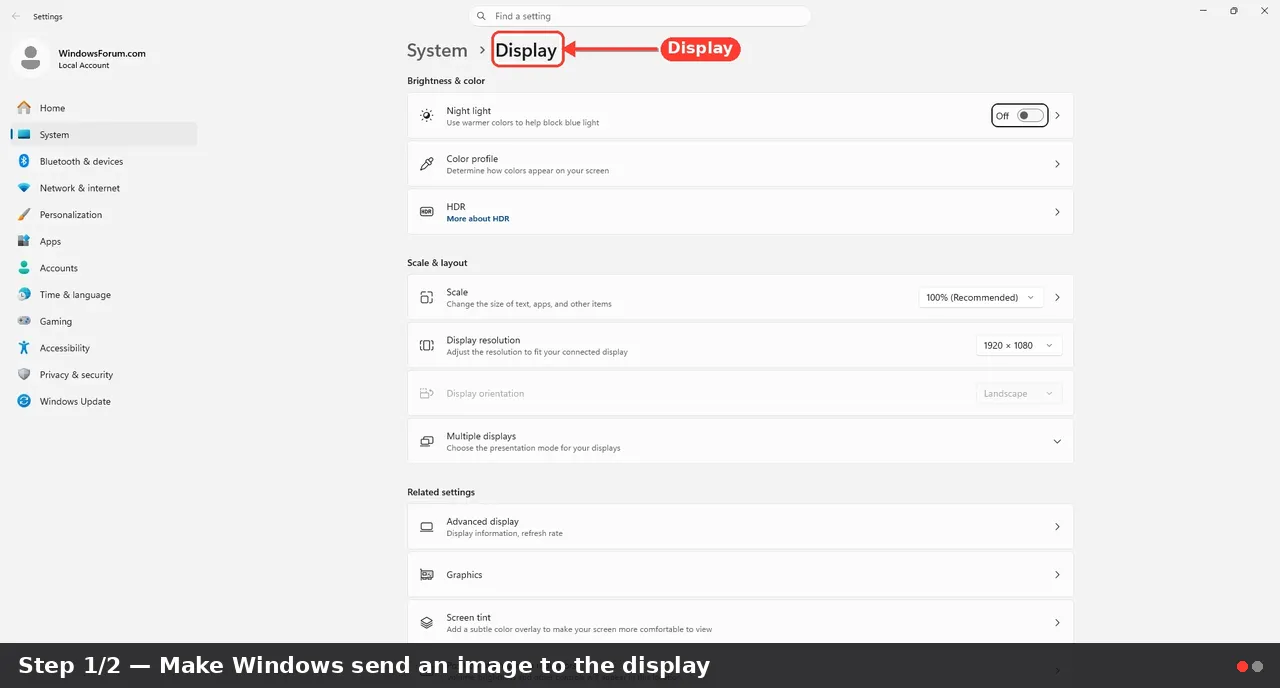Click the Accessibility figure icon
The height and width of the screenshot is (688, 1280).
tap(24, 348)
